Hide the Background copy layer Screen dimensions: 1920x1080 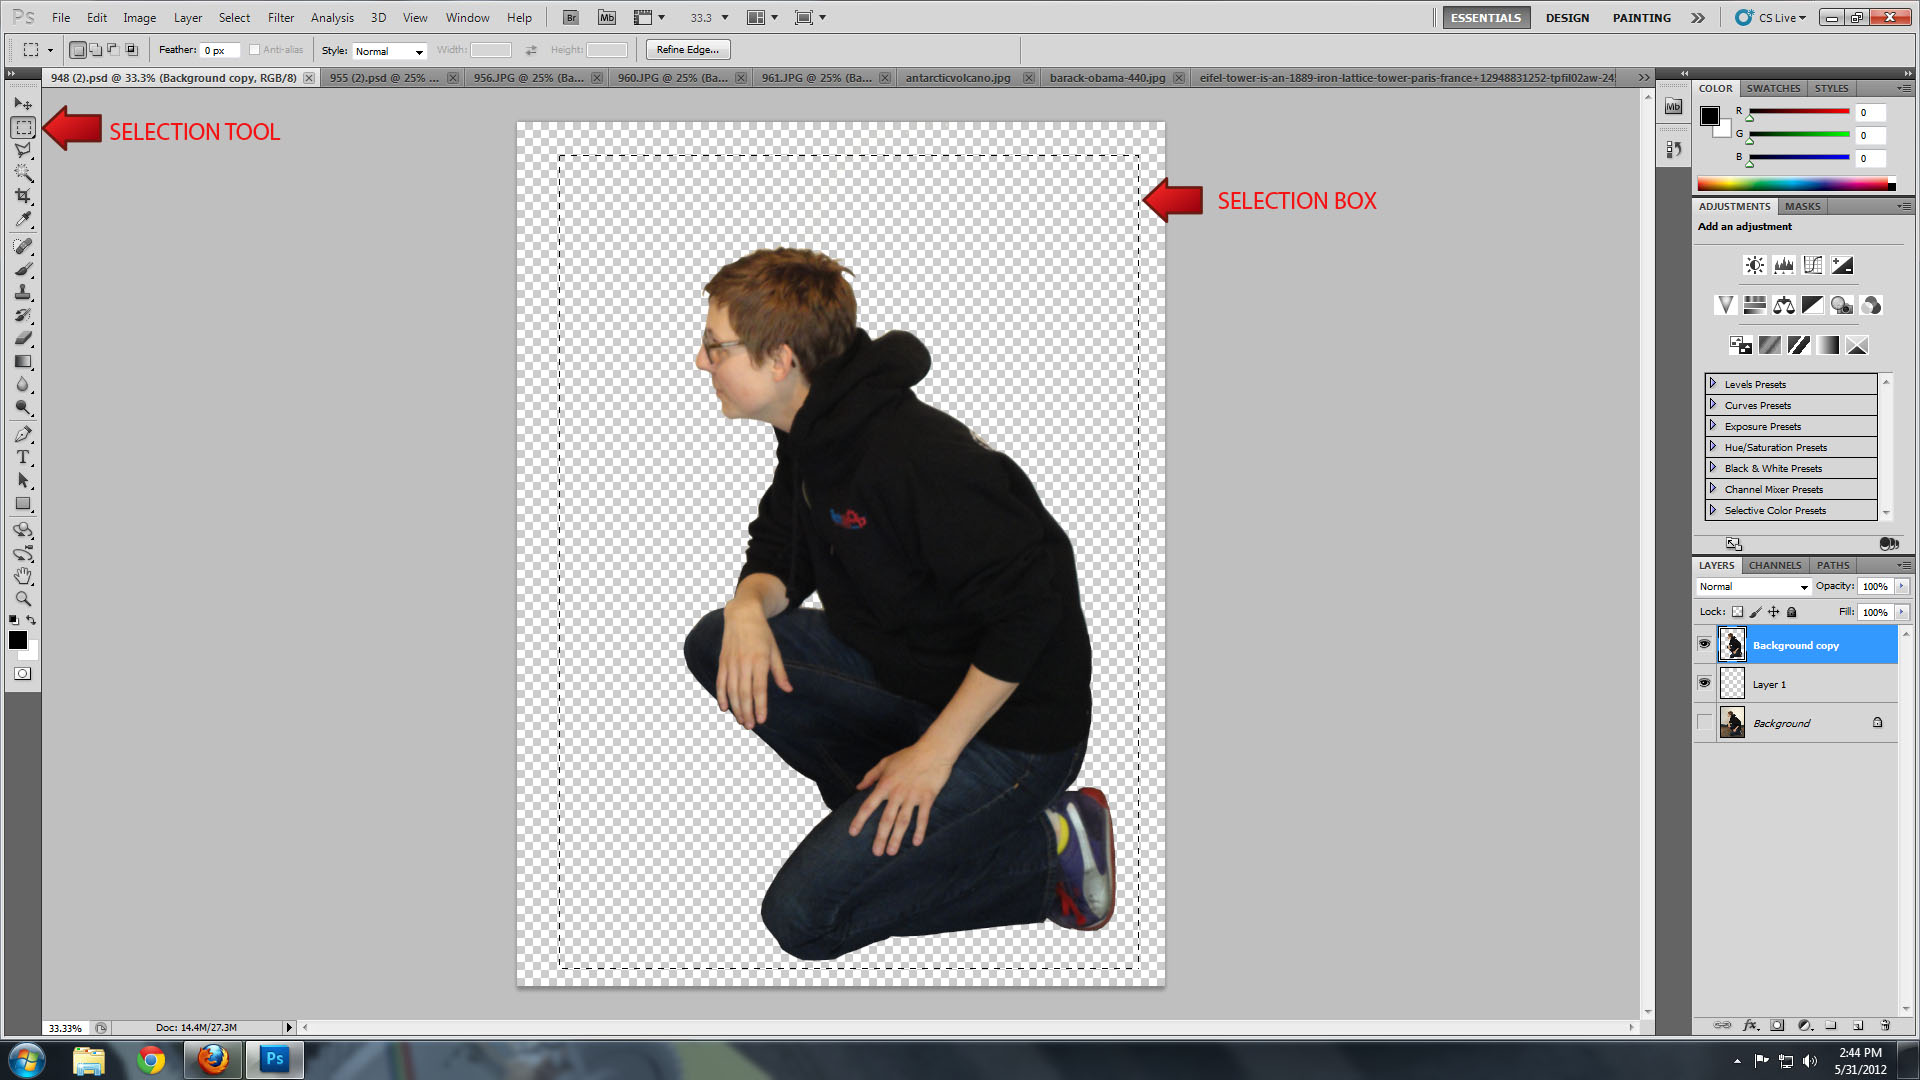coord(1704,644)
